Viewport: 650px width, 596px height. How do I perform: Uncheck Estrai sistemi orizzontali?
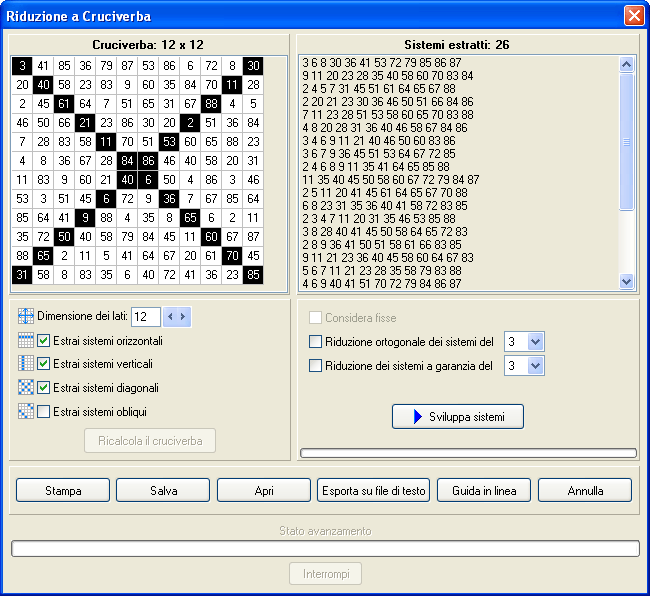[x=44, y=341]
